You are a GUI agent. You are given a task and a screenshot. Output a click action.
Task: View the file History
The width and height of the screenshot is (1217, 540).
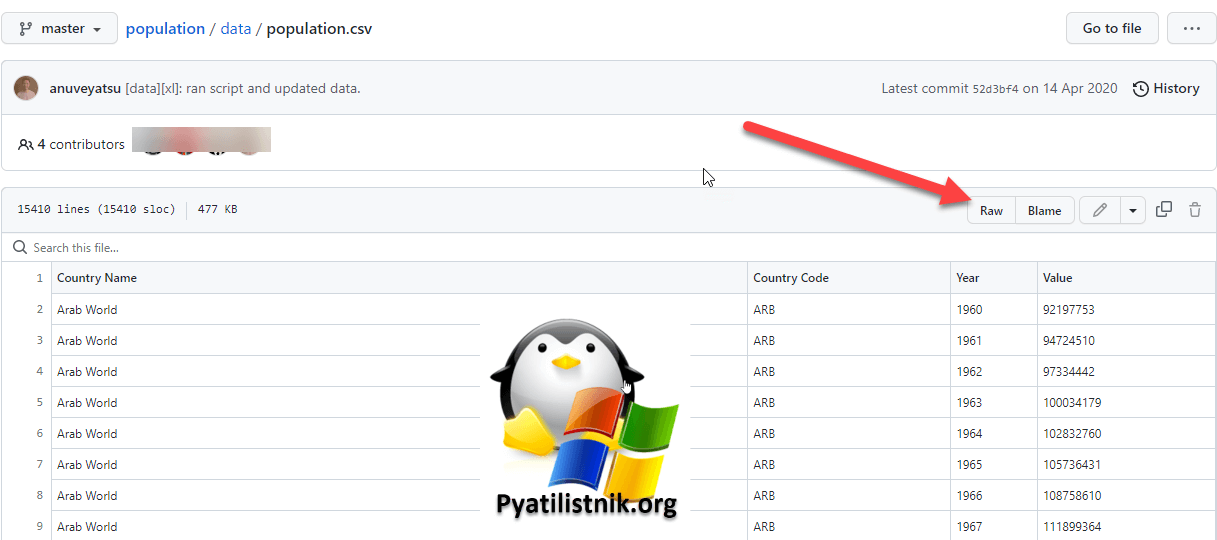pos(1166,88)
